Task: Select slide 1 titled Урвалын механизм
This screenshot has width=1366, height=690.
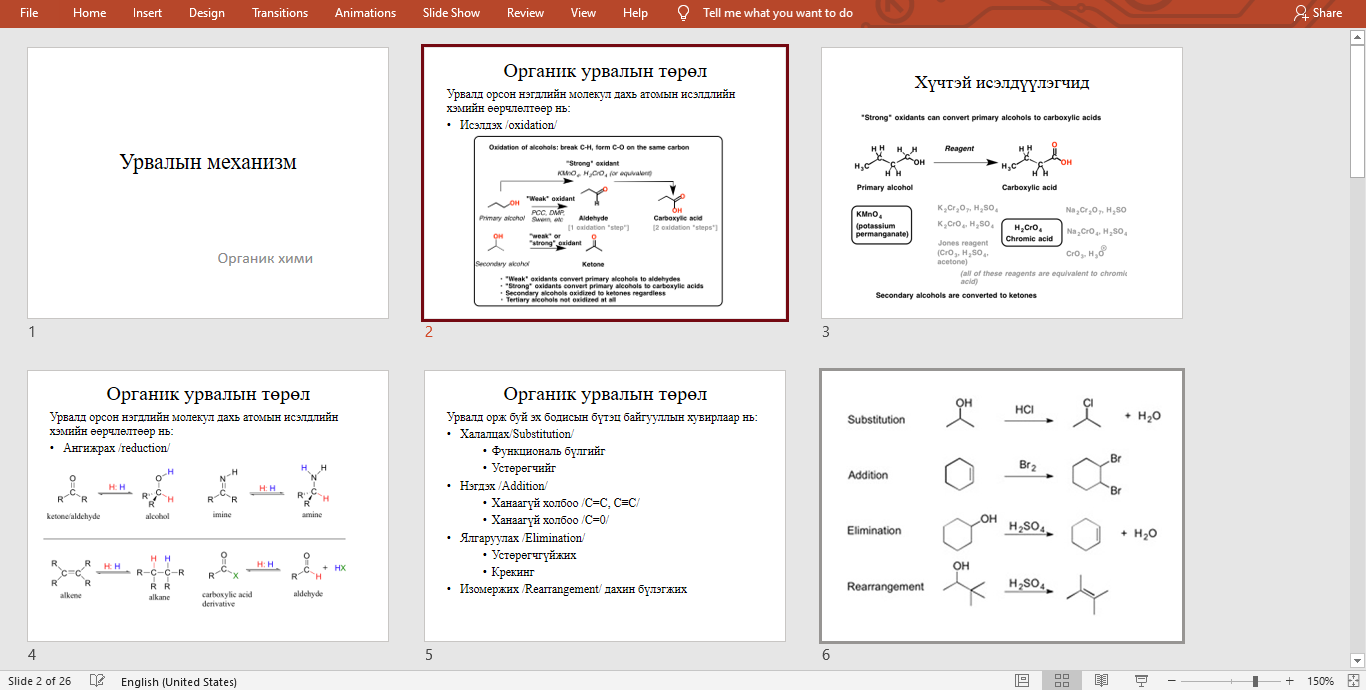Action: 208,183
